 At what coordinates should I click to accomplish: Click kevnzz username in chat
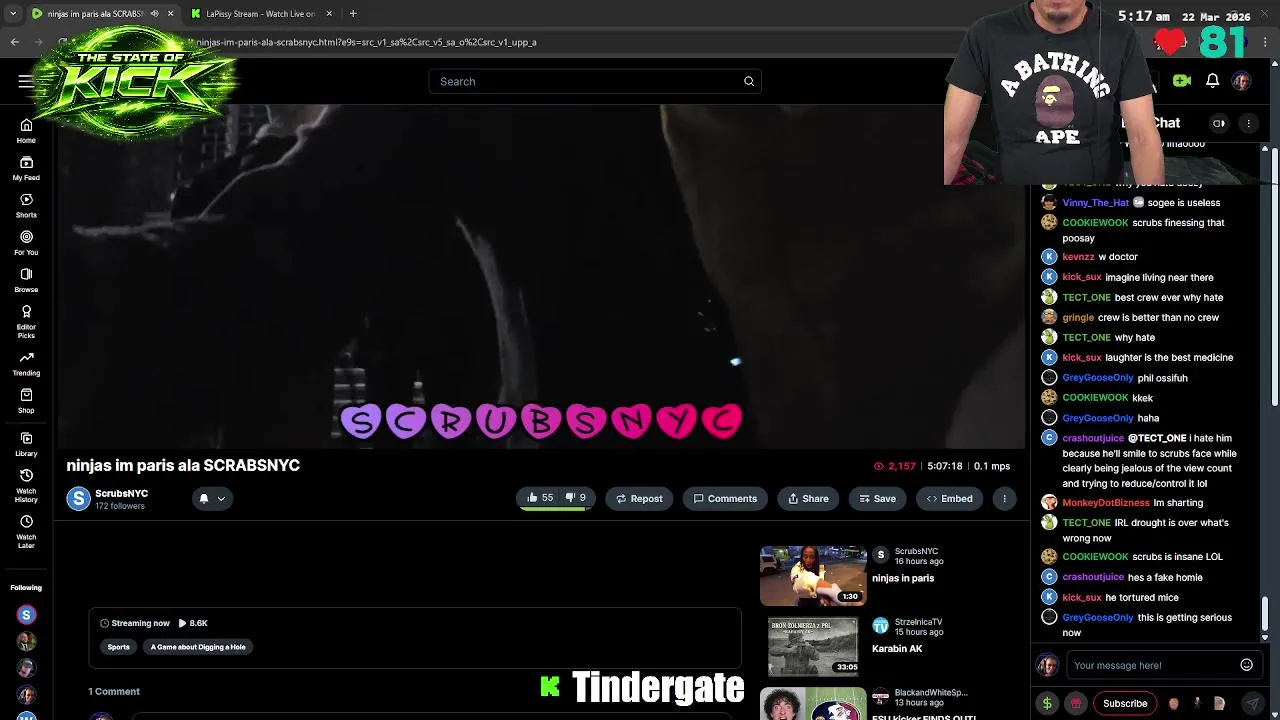point(1078,257)
